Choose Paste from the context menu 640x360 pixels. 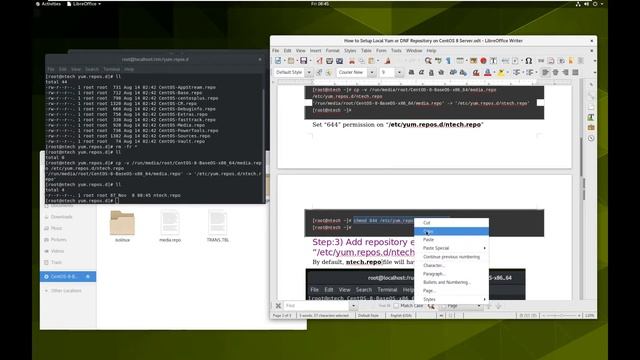tap(451, 240)
